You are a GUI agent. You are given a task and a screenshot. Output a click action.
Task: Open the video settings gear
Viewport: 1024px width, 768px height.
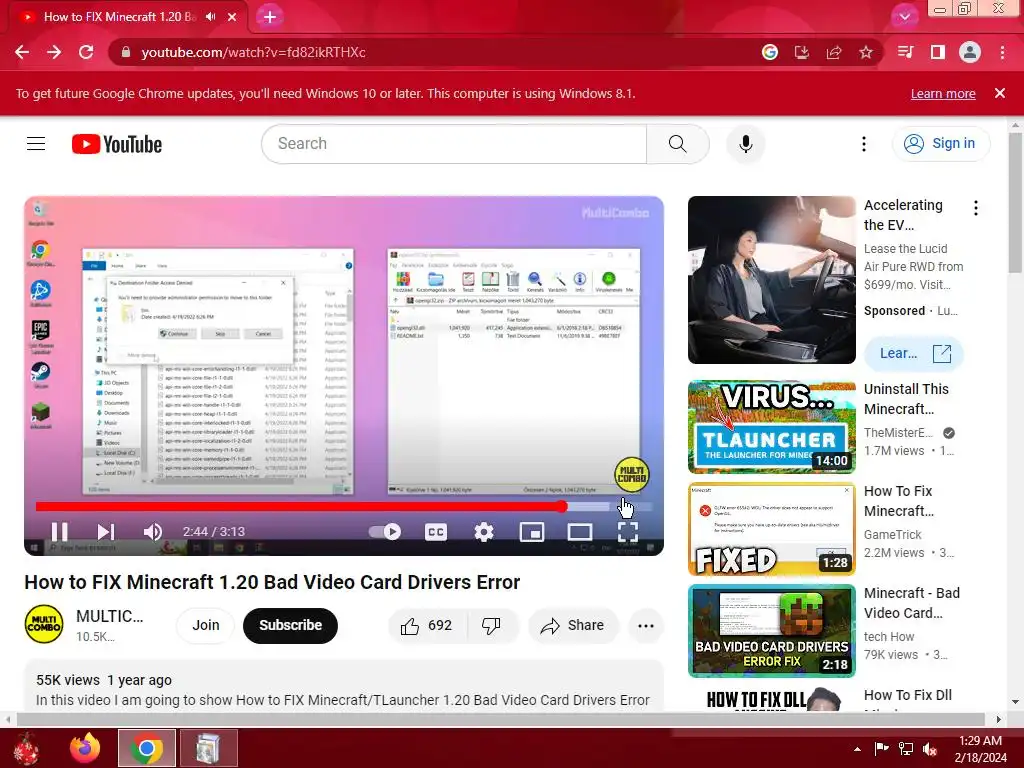[x=483, y=532]
